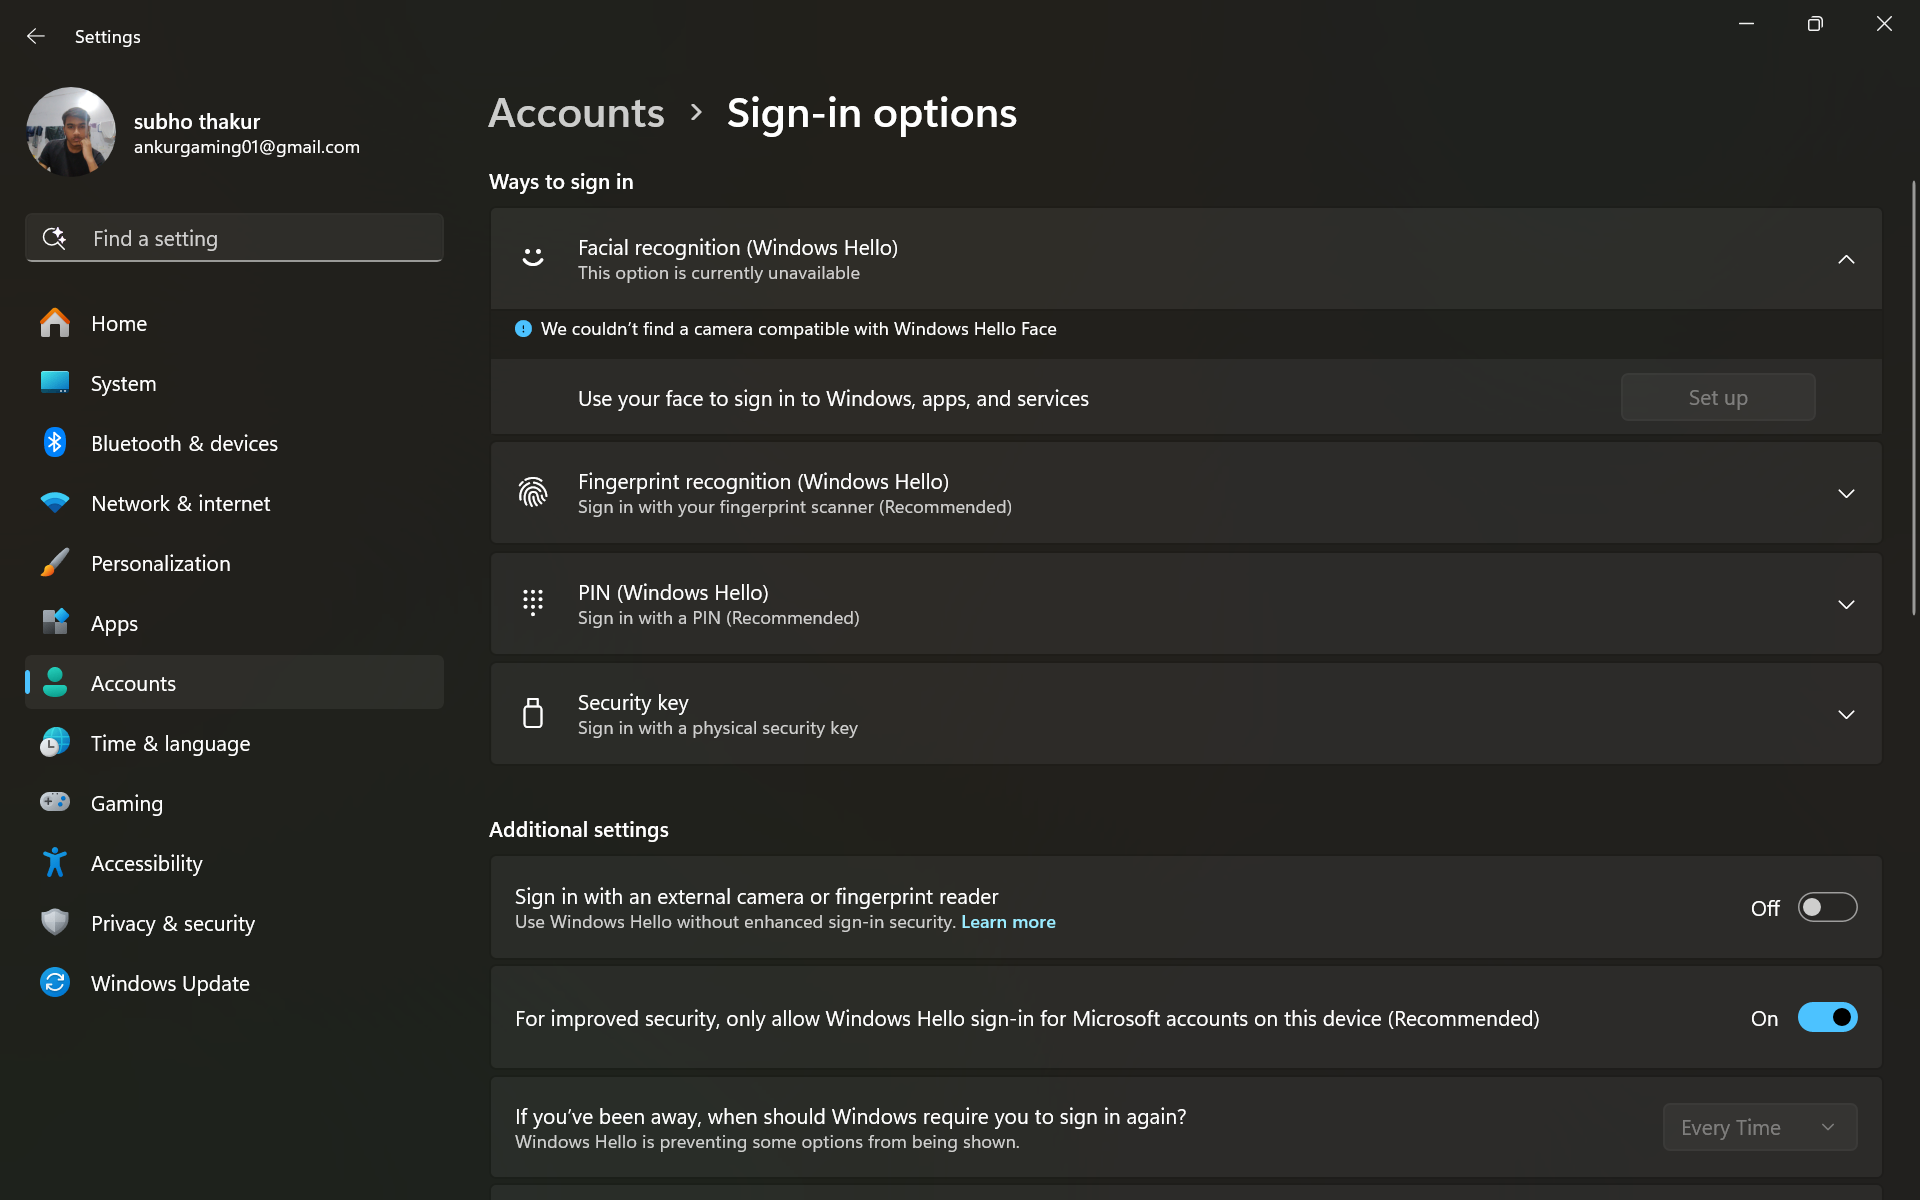Click the Windows Update refresh icon
This screenshot has width=1920, height=1200.
click(x=55, y=983)
